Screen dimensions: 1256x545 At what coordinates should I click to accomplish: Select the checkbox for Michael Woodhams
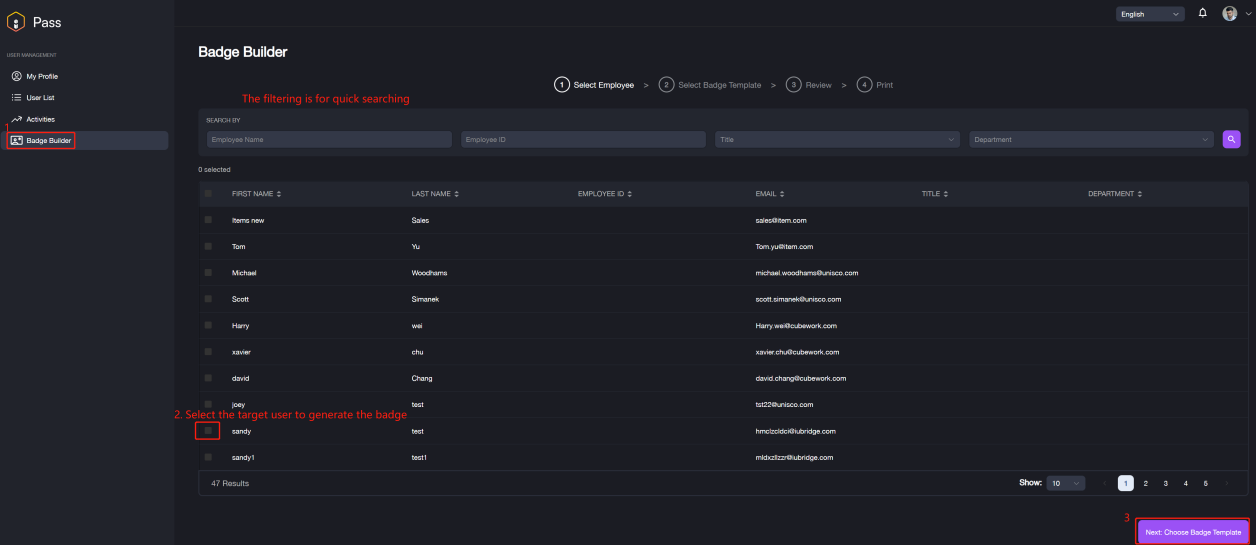click(208, 272)
